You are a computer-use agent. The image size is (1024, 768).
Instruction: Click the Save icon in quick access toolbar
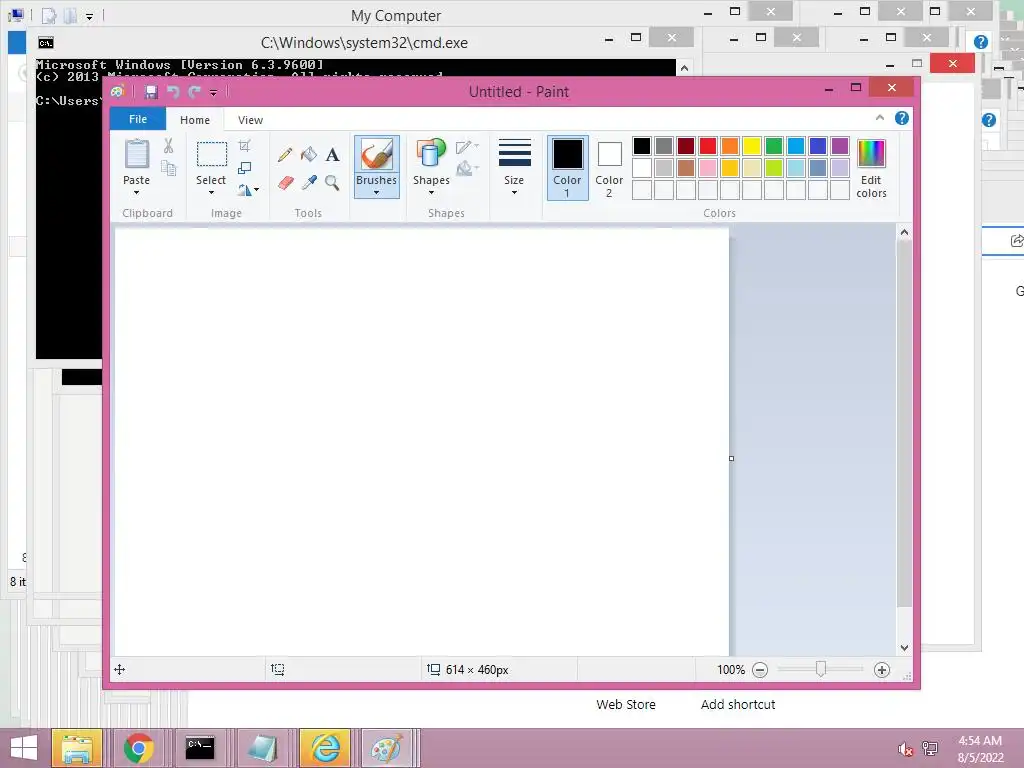(151, 92)
